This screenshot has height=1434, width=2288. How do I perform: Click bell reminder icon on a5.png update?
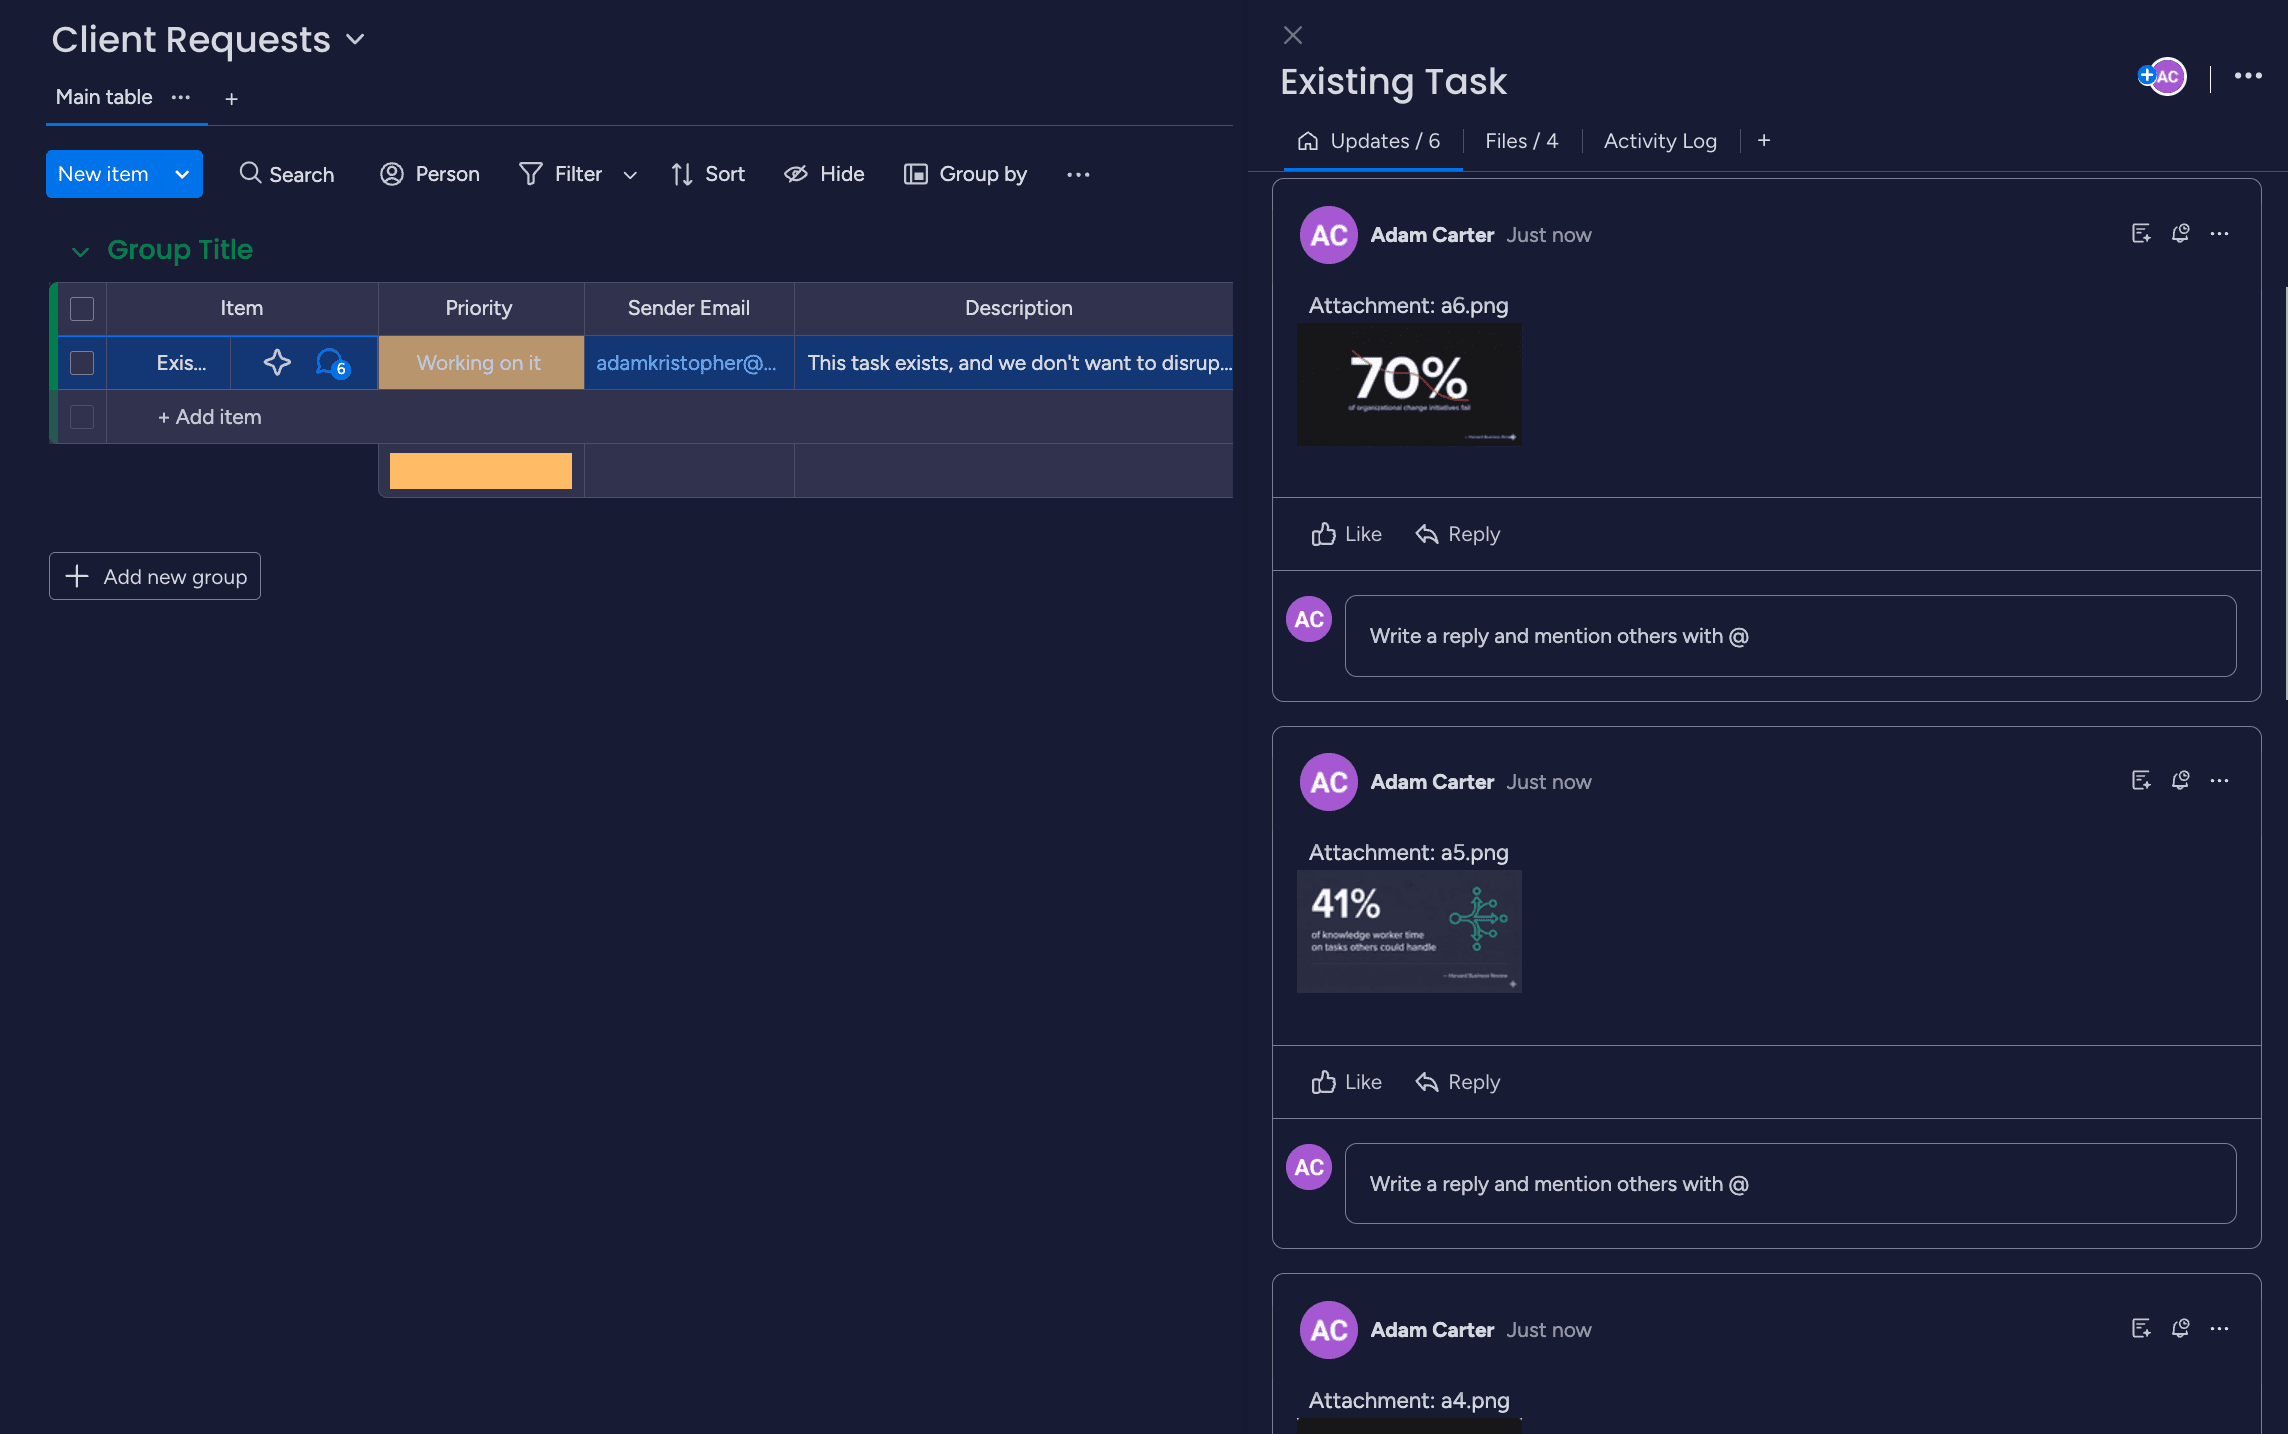(x=2180, y=780)
